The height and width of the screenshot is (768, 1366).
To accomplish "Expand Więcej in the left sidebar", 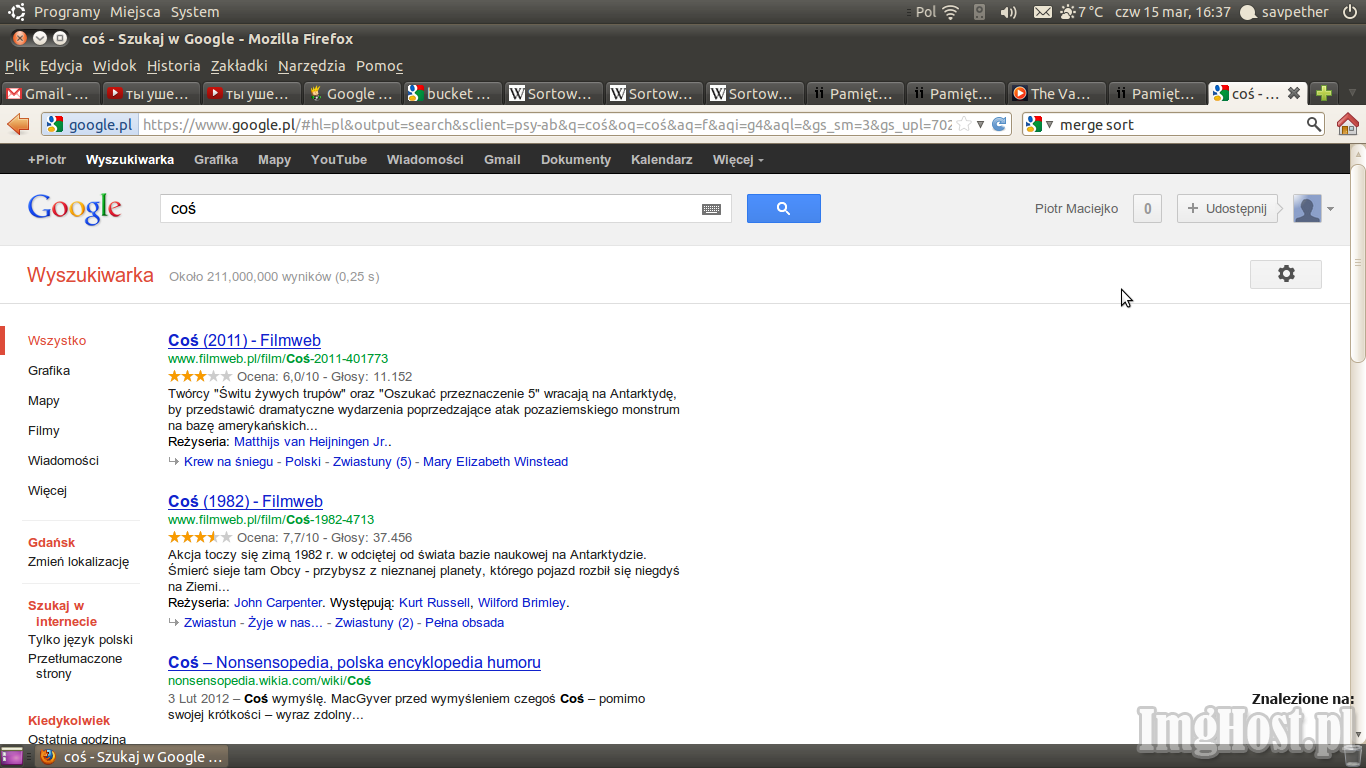I will point(47,491).
